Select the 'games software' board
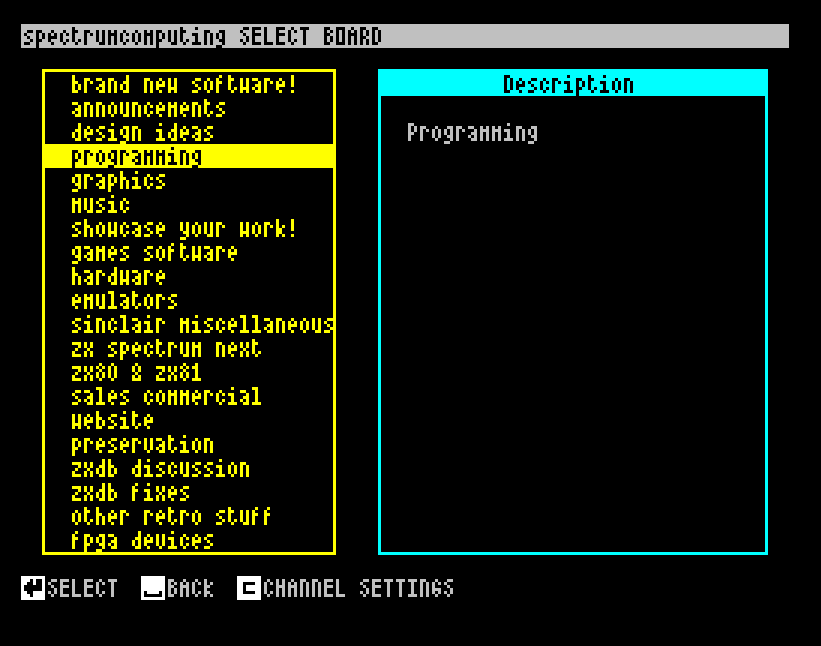This screenshot has width=821, height=646. (154, 253)
